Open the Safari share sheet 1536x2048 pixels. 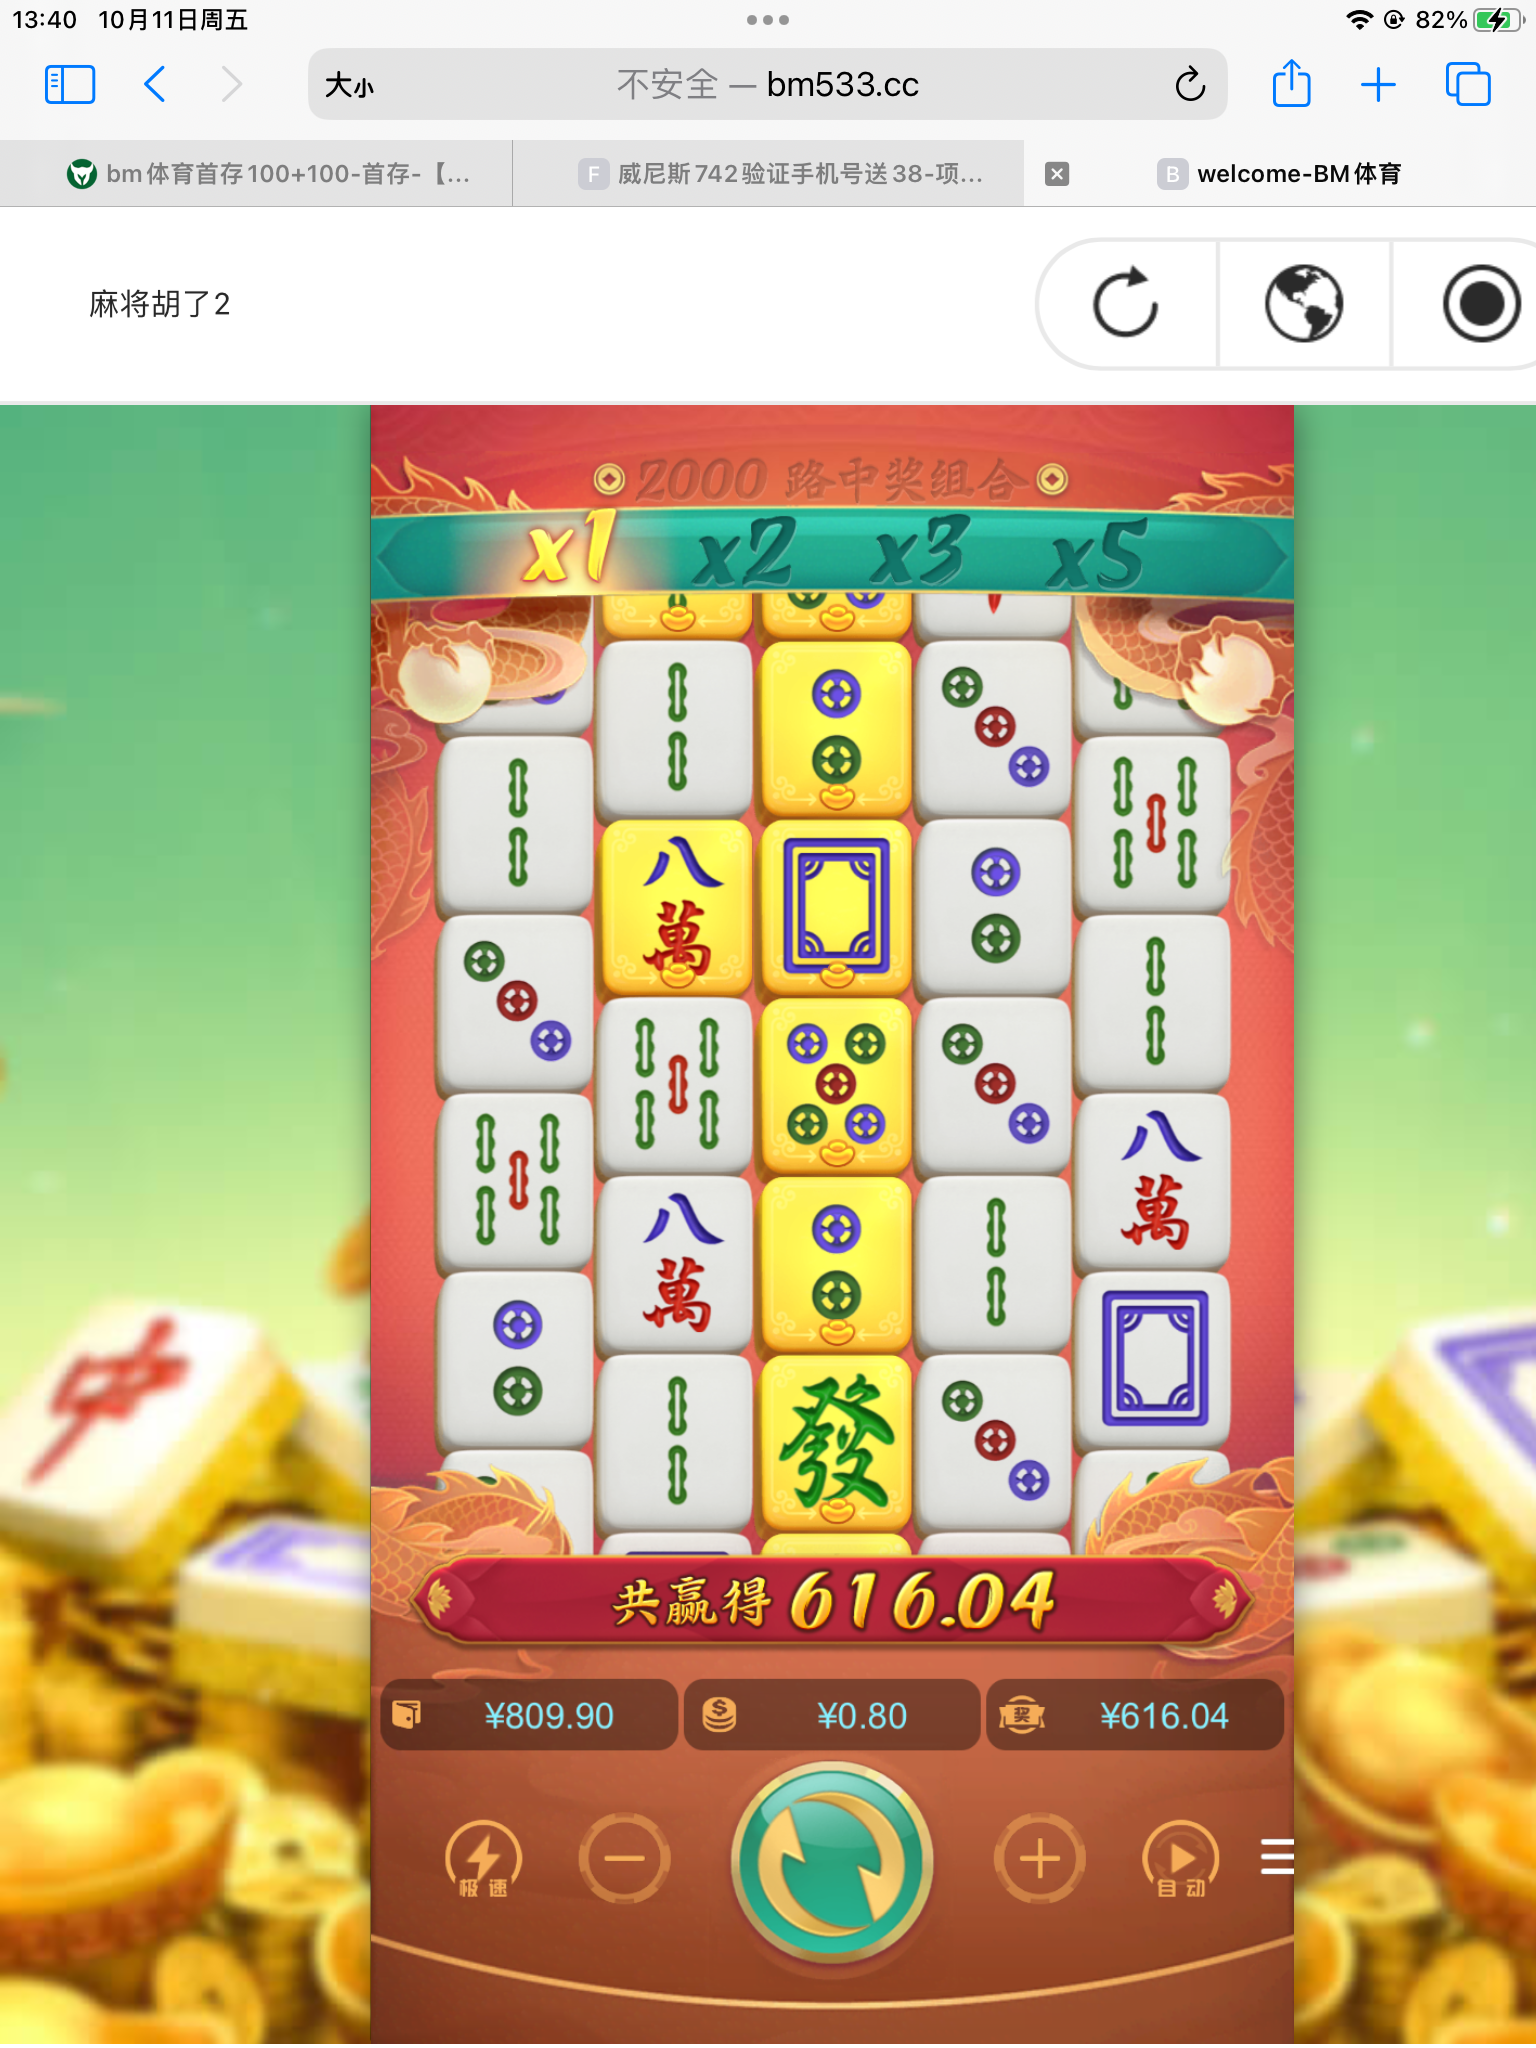[x=1291, y=83]
